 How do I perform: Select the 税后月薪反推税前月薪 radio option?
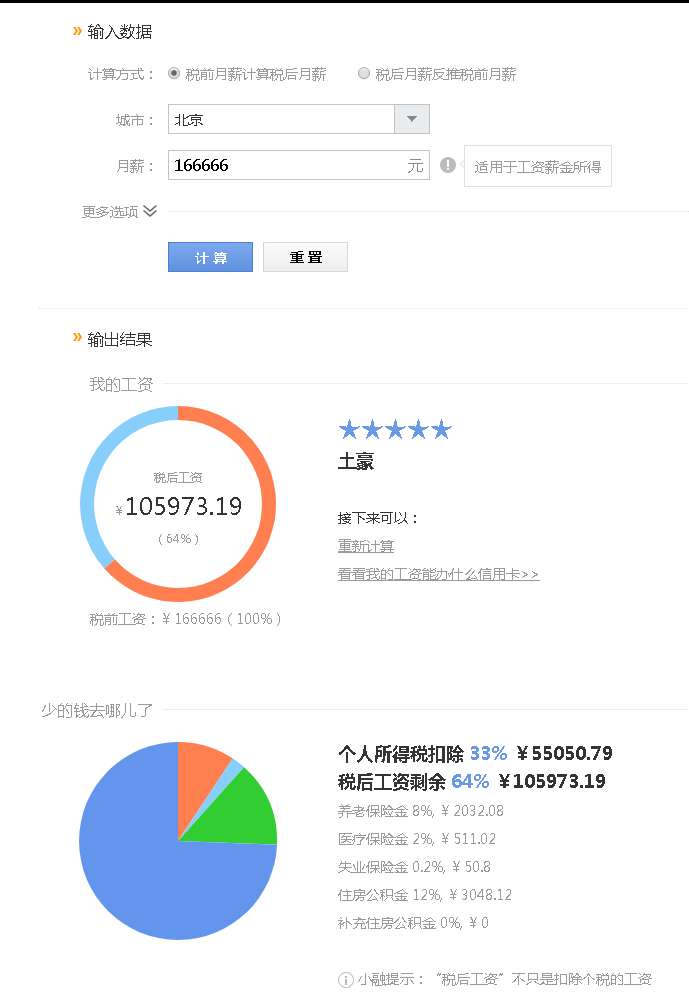tap(364, 74)
